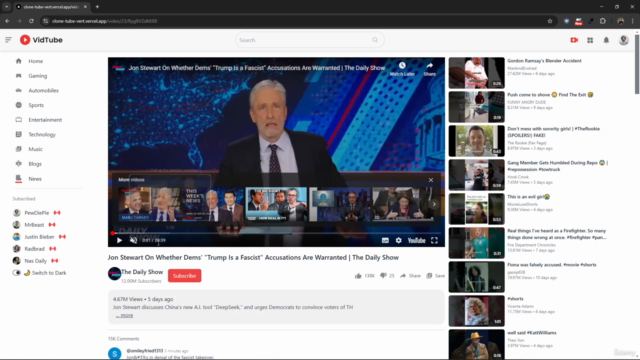Expand description with the more link
This screenshot has width=640, height=360.
(x=124, y=315)
